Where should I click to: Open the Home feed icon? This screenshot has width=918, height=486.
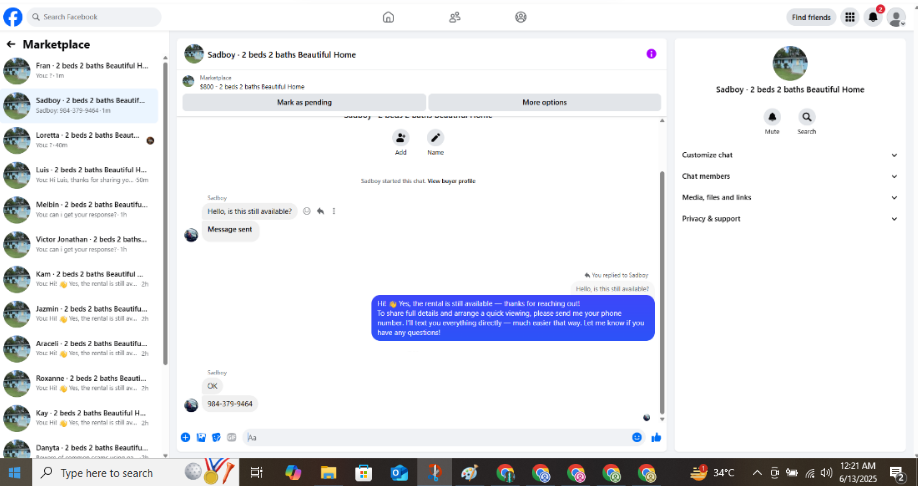[388, 17]
